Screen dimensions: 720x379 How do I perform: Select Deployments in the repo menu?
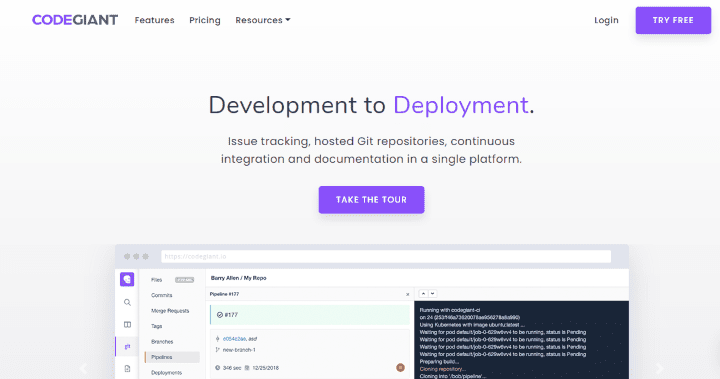tap(166, 373)
